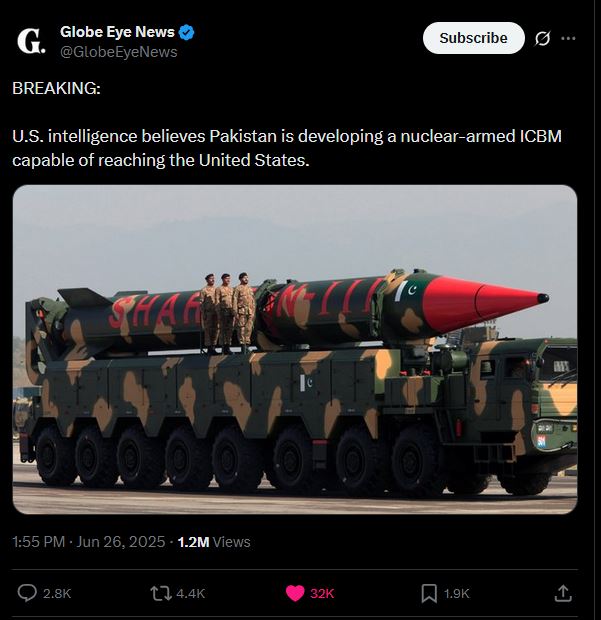601x620 pixels.
Task: Click the blue verified checkmark badge
Action: click(186, 32)
